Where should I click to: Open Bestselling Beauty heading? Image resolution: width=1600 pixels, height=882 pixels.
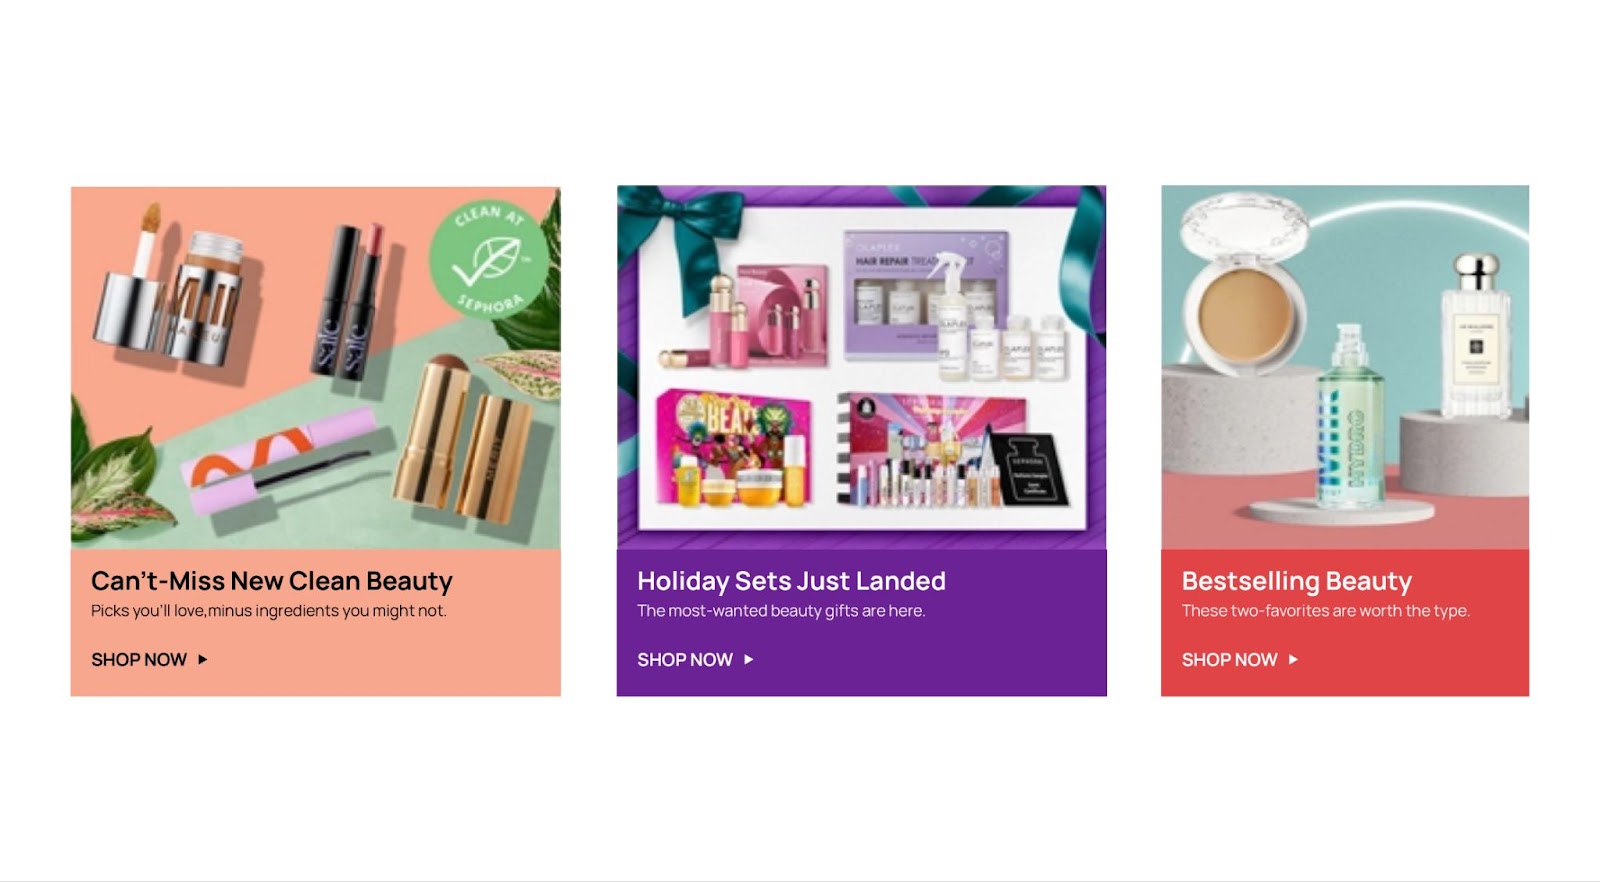pyautogui.click(x=1297, y=581)
